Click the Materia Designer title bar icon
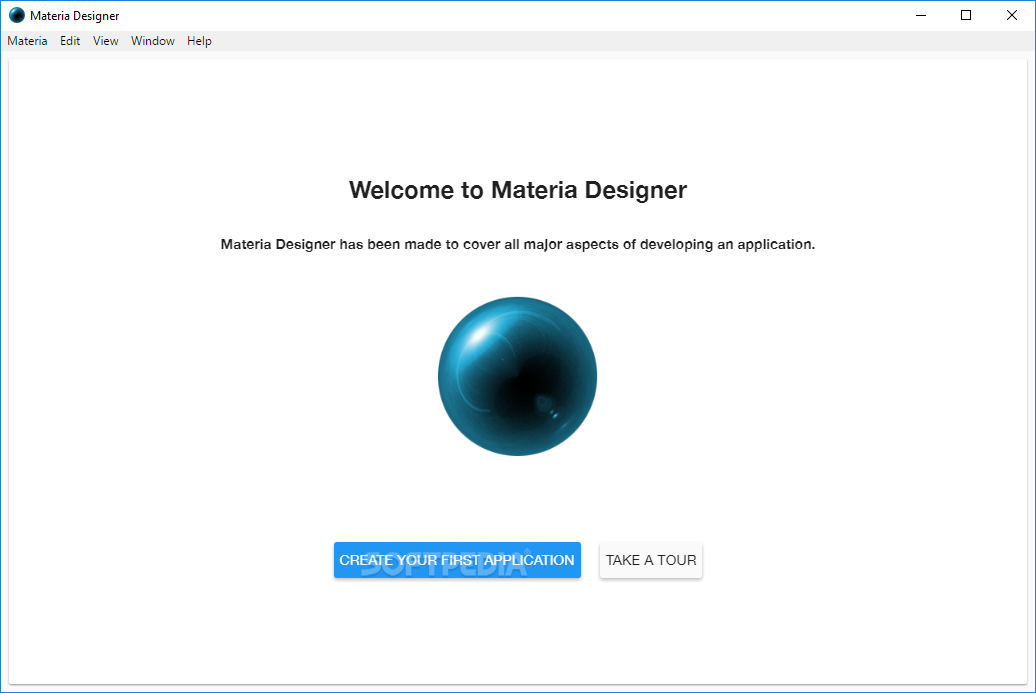This screenshot has height=693, width=1036. click(x=17, y=15)
